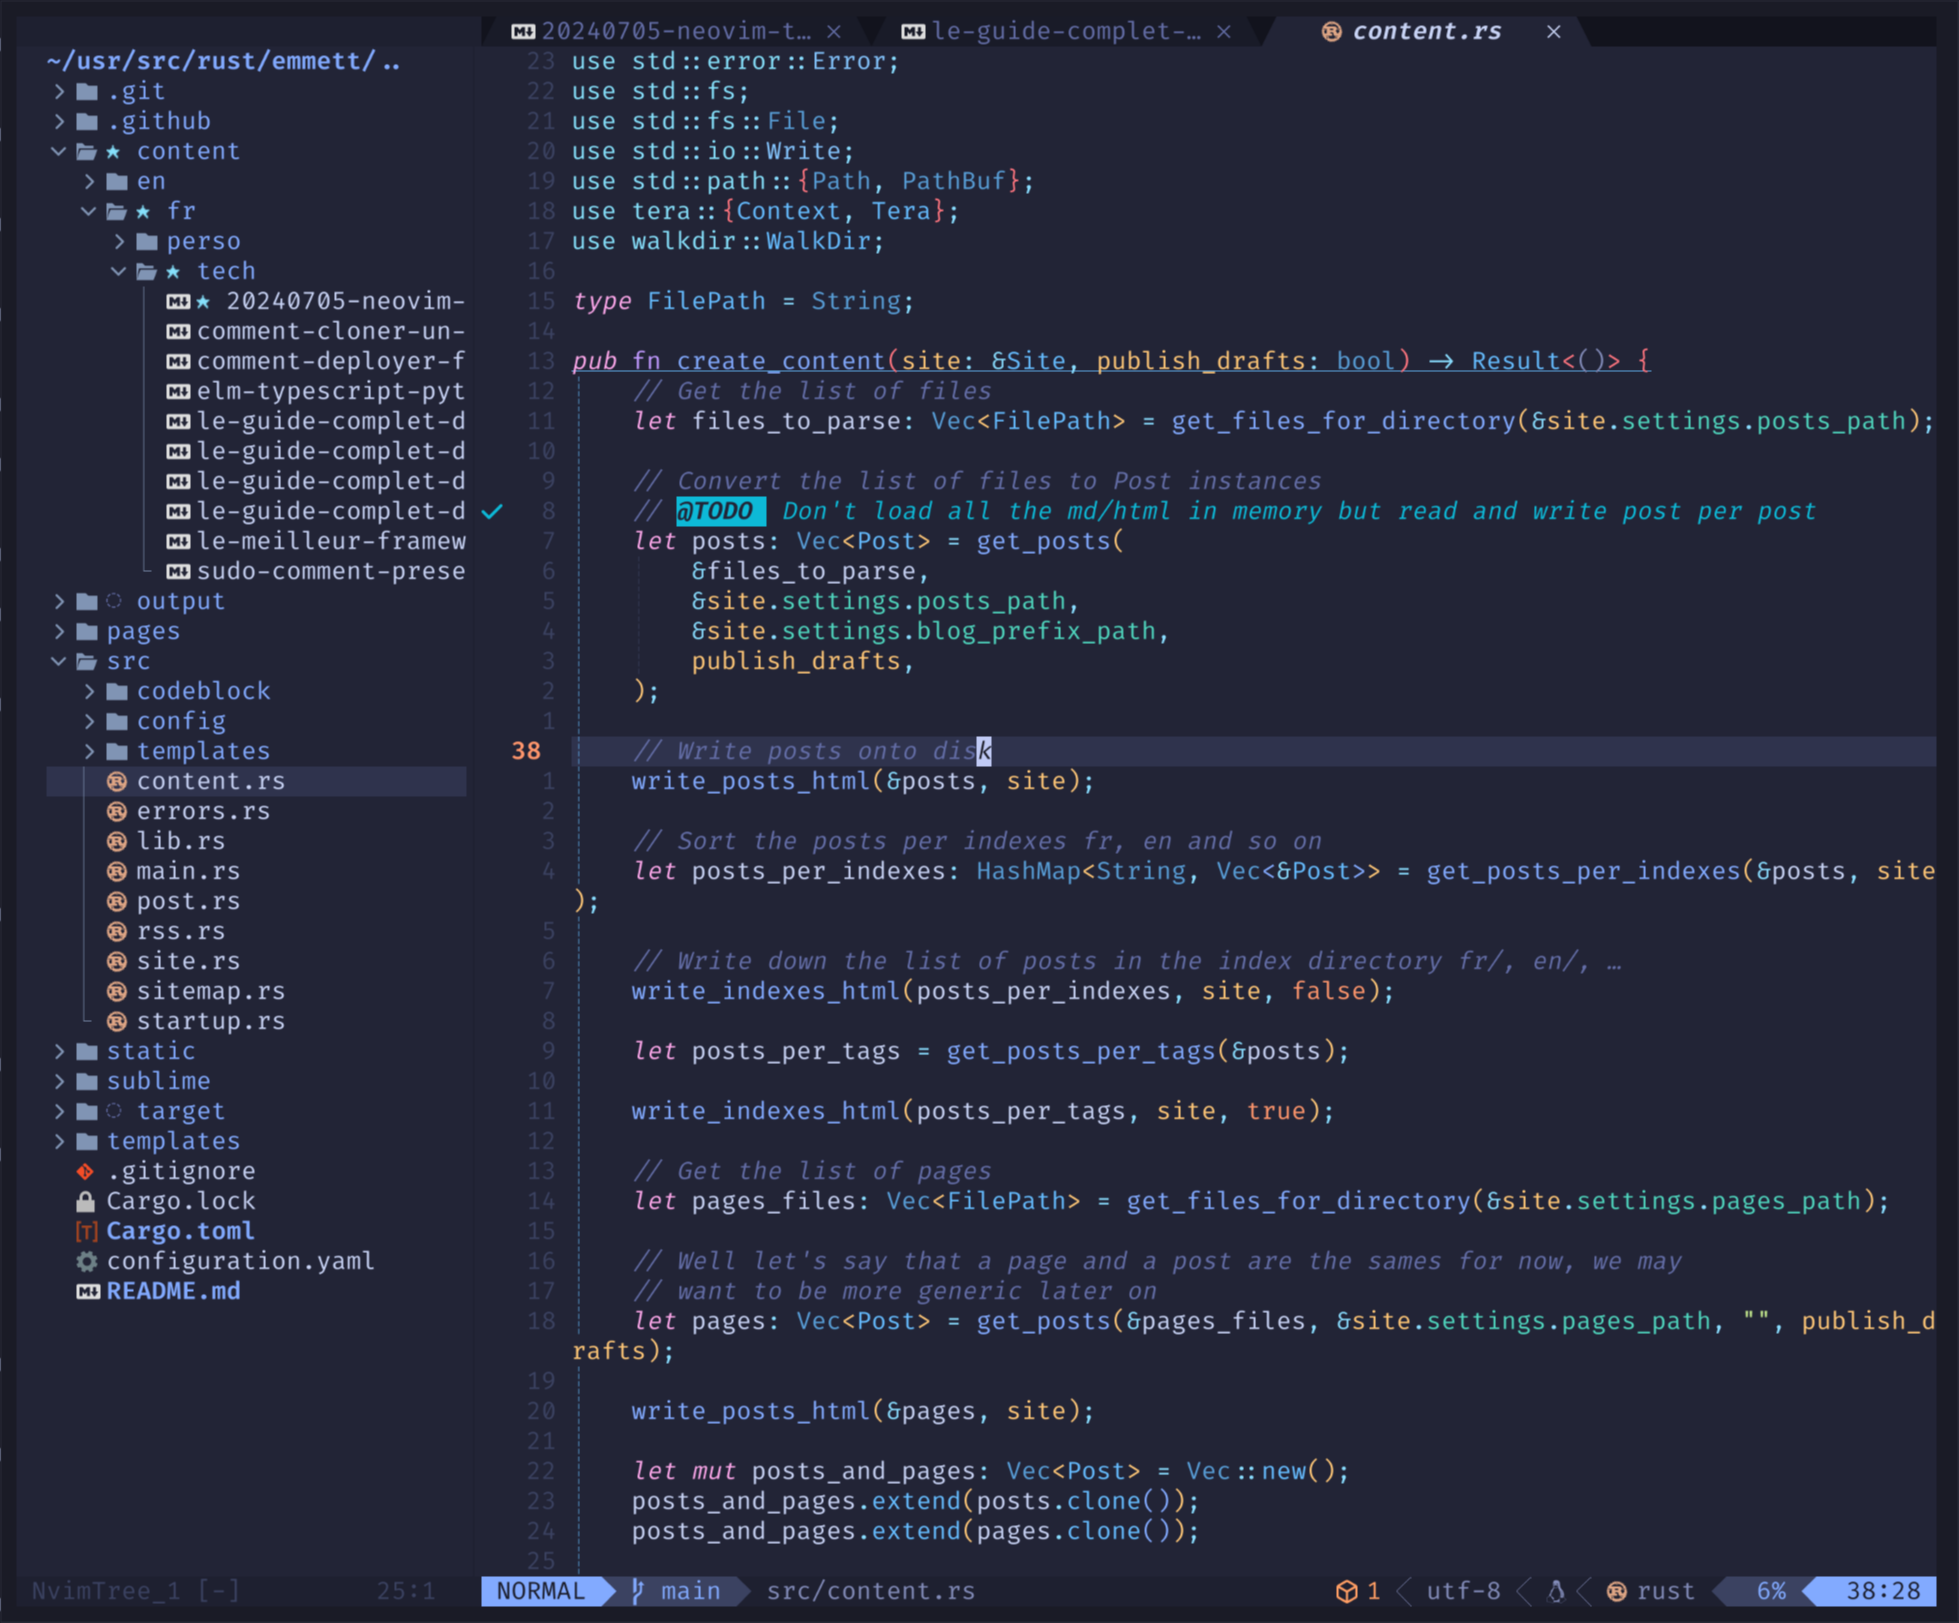1959x1623 pixels.
Task: Expand the .git folder chevron
Action: [59, 91]
